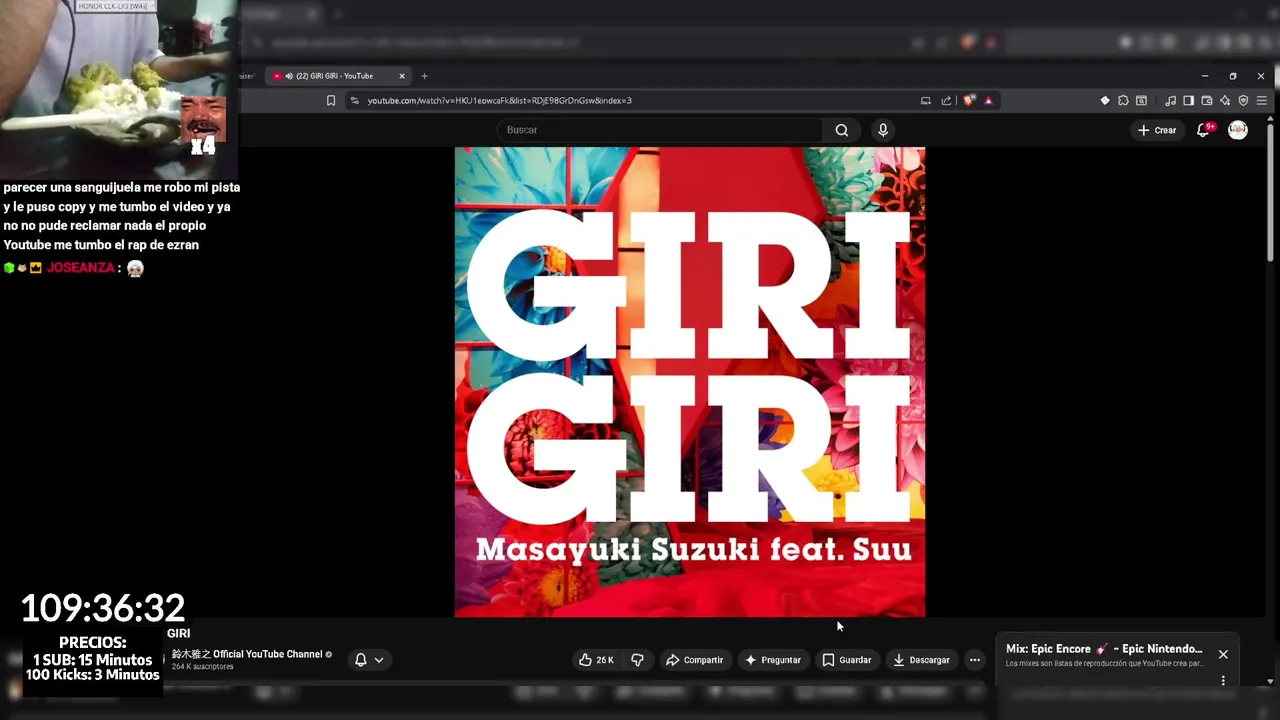1280x720 pixels.
Task: Click the YouTube search magnifier button
Action: click(842, 130)
